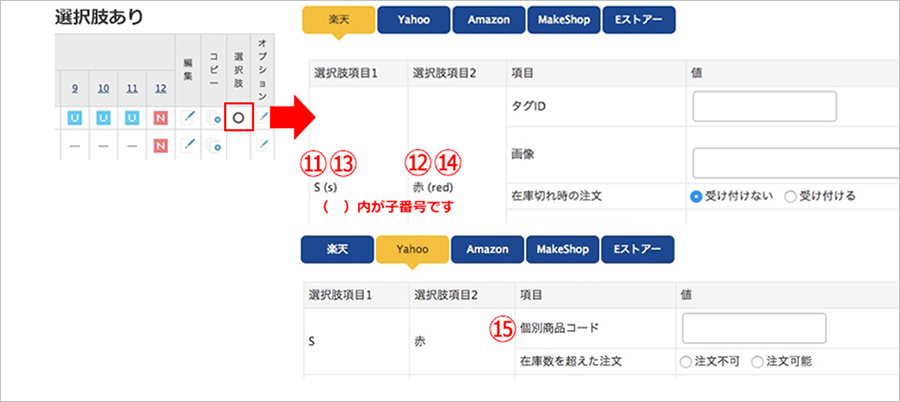The image size is (900, 402).
Task: Click the blue U badge under column 11
Action: [x=133, y=118]
